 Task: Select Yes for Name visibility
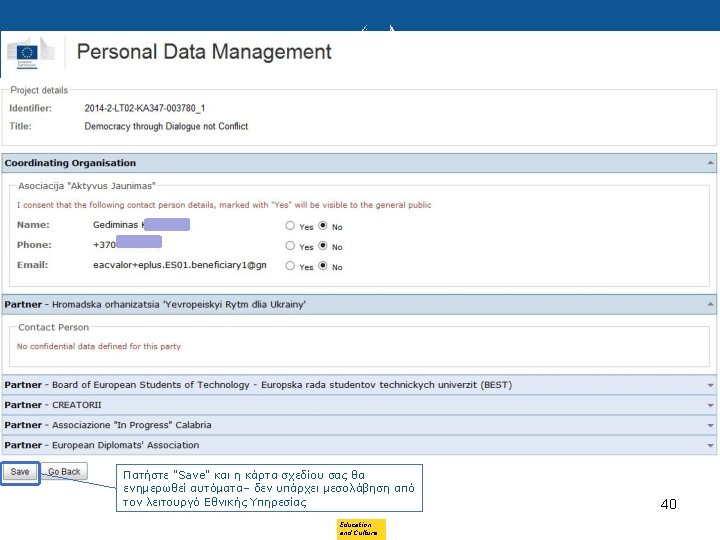point(290,226)
